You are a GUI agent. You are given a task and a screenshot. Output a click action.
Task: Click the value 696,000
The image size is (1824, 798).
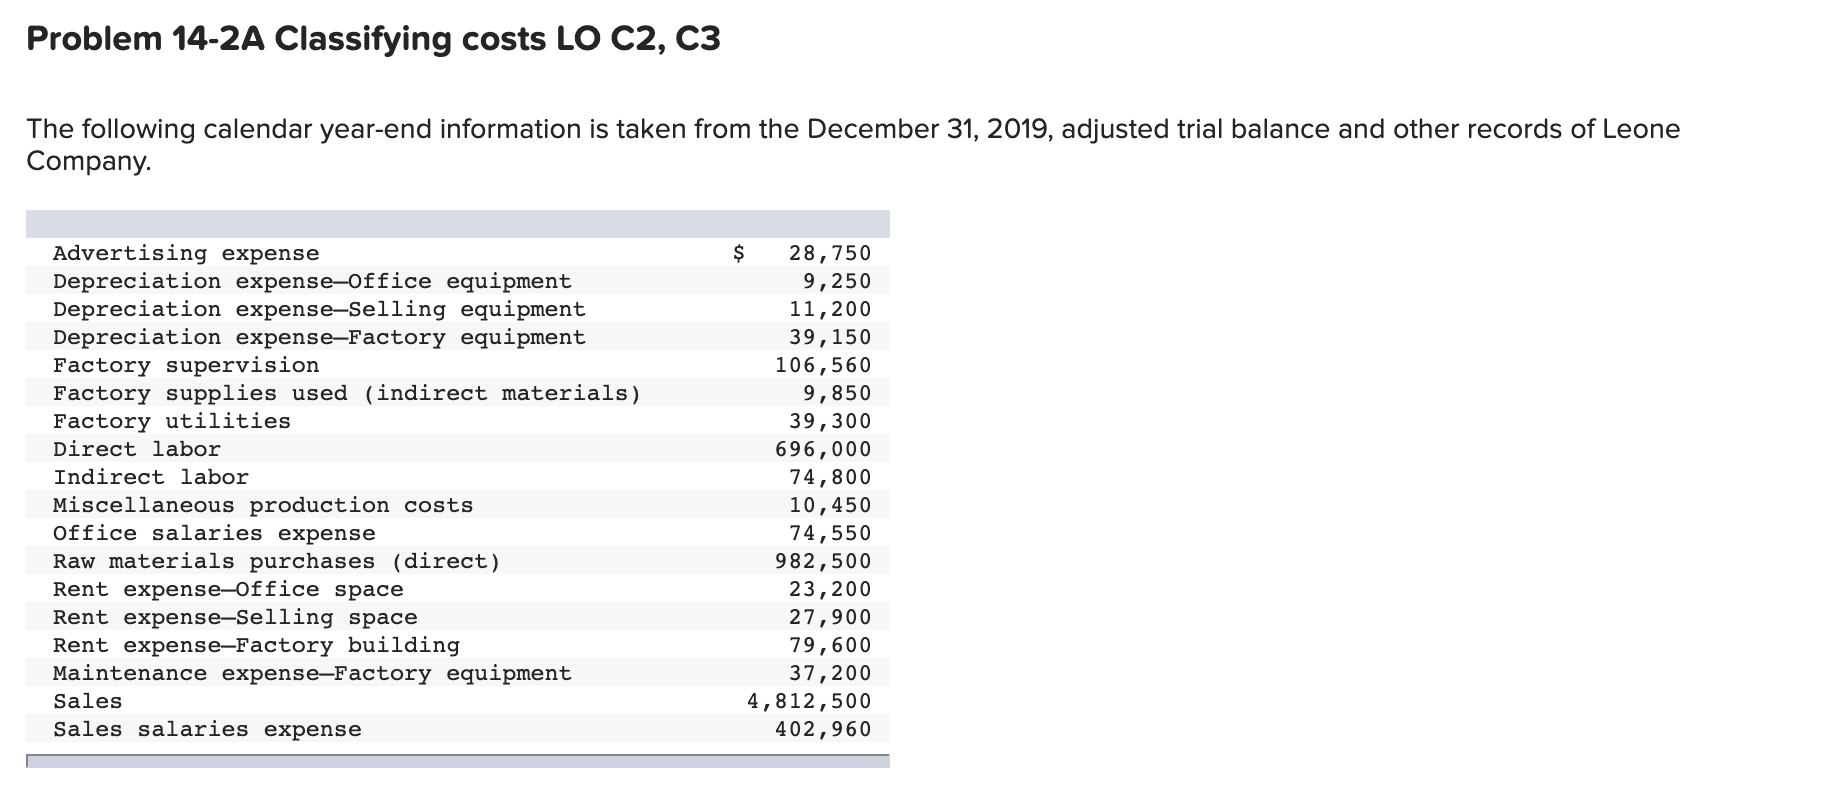coord(823,450)
